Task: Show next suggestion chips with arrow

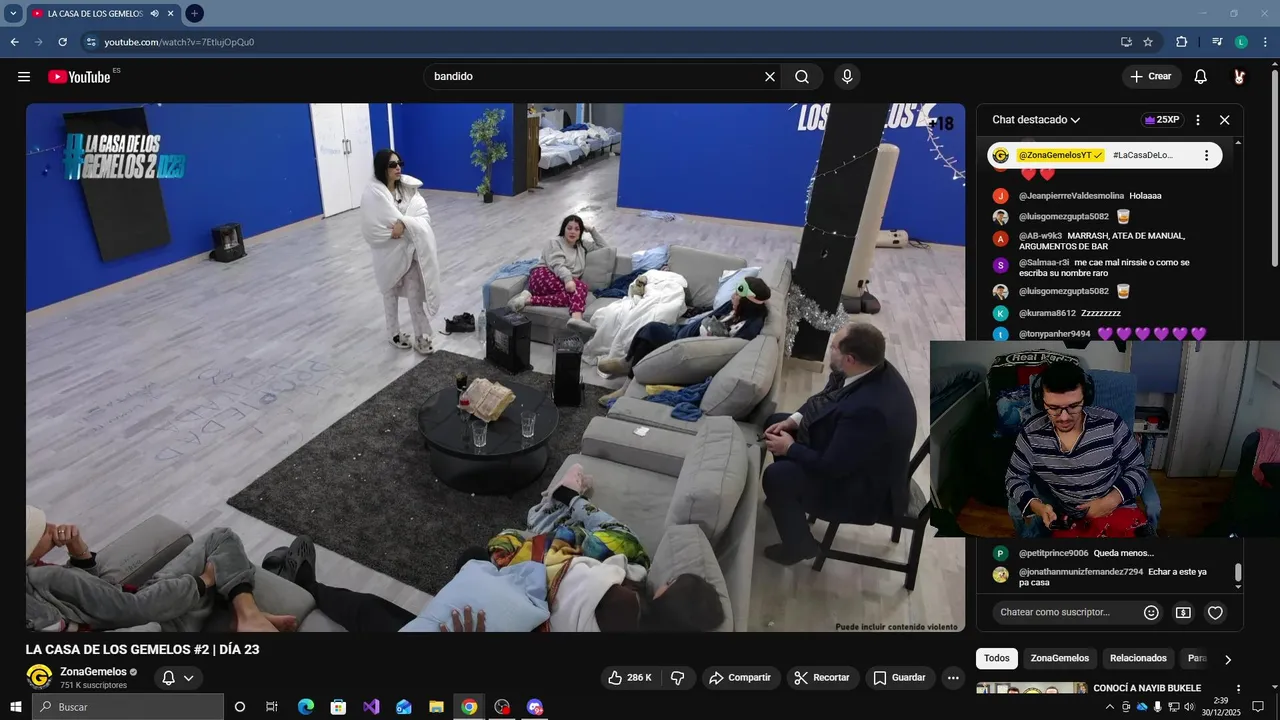Action: [1228, 659]
